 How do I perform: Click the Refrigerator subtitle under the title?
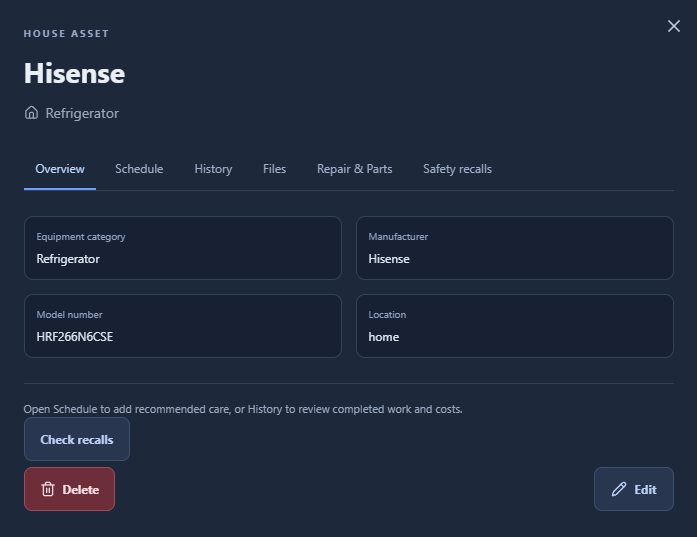[x=82, y=113]
